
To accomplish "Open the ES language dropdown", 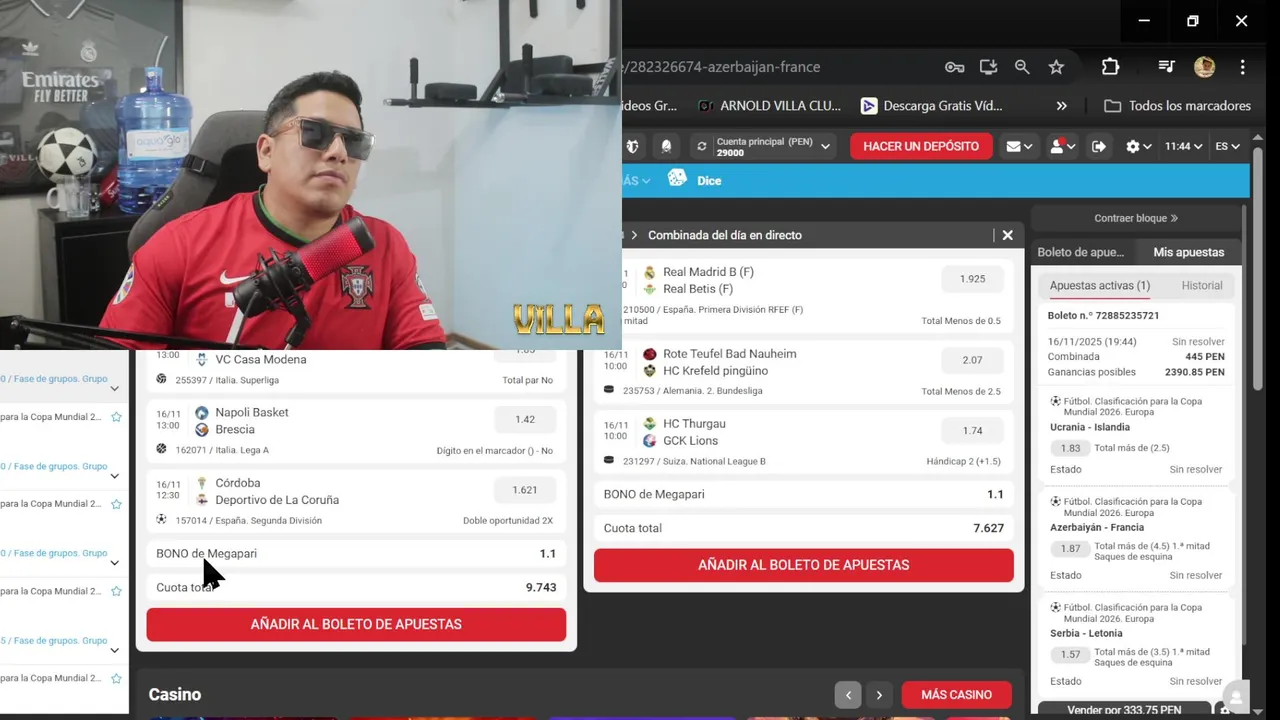I will point(1227,146).
